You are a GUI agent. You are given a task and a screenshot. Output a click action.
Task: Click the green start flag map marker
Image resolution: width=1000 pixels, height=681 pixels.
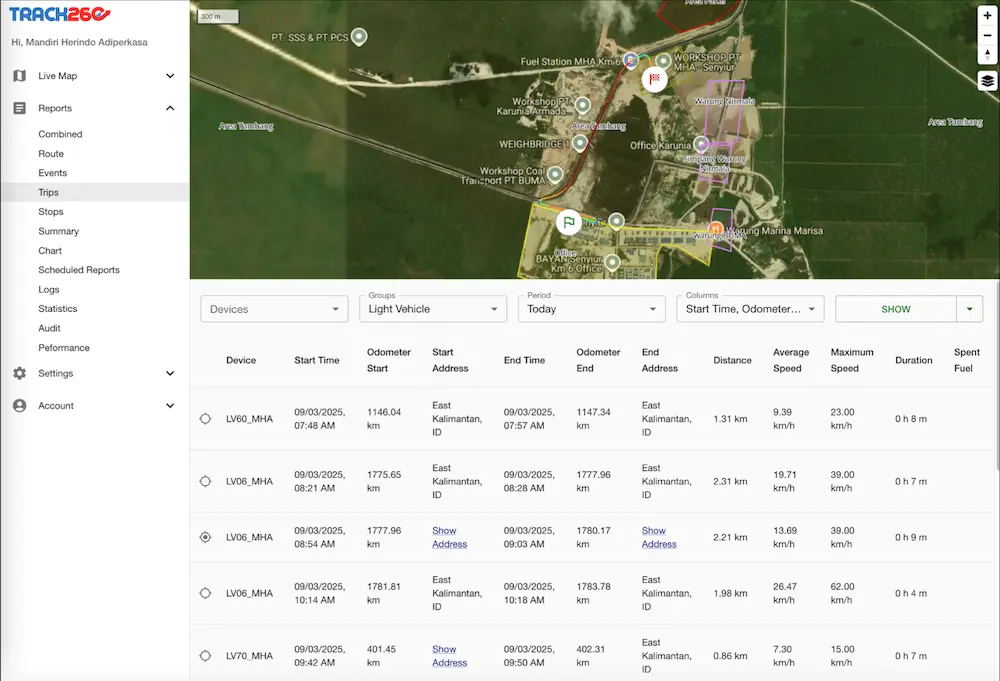tap(568, 221)
